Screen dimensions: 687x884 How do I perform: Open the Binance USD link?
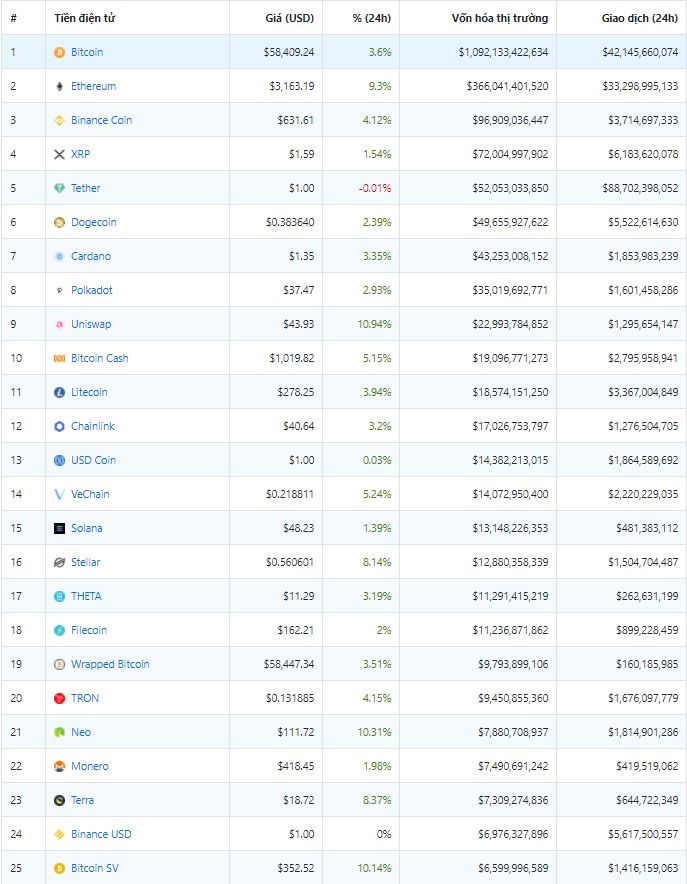(101, 834)
